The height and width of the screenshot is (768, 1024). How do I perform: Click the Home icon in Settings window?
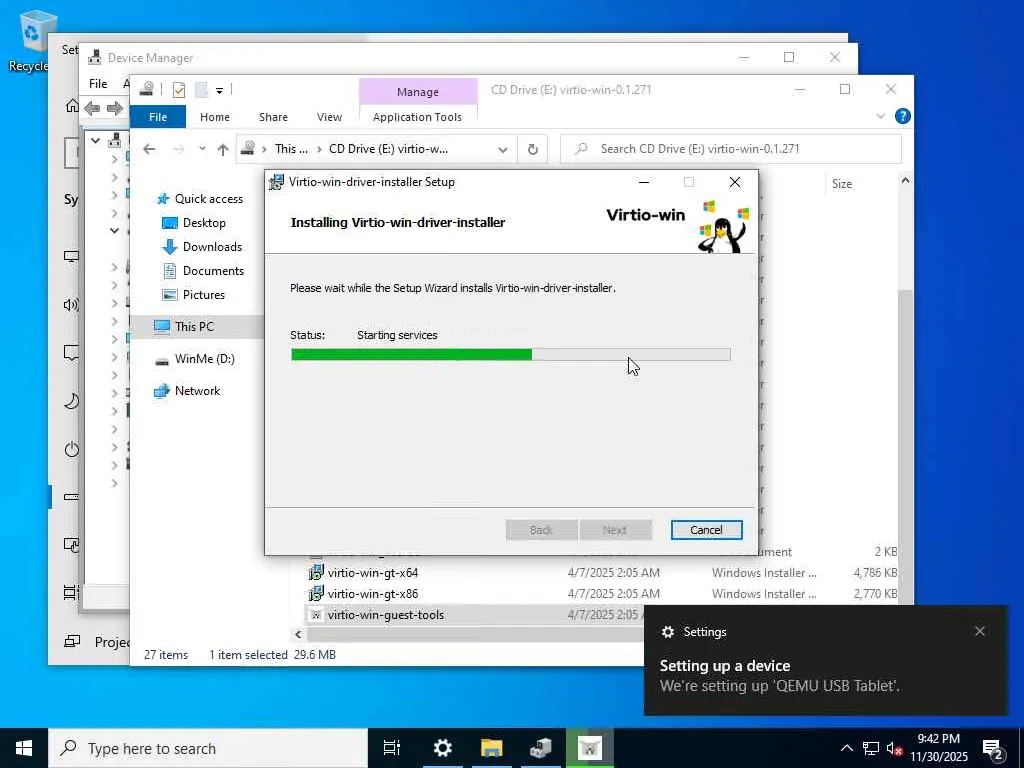pos(72,106)
